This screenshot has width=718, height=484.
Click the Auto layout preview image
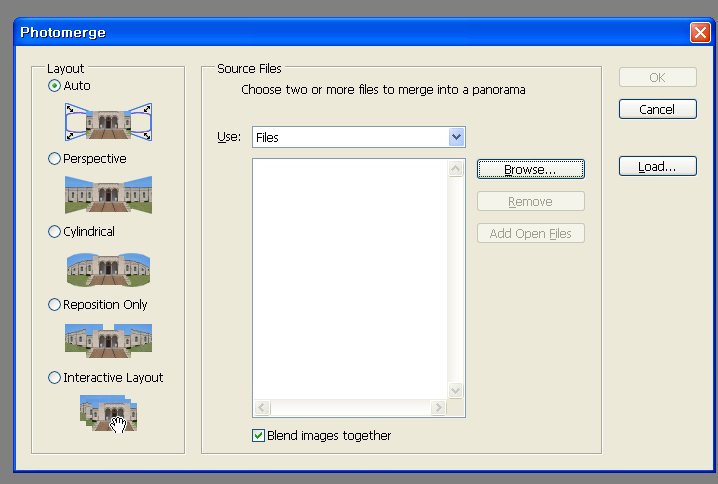[x=109, y=122]
